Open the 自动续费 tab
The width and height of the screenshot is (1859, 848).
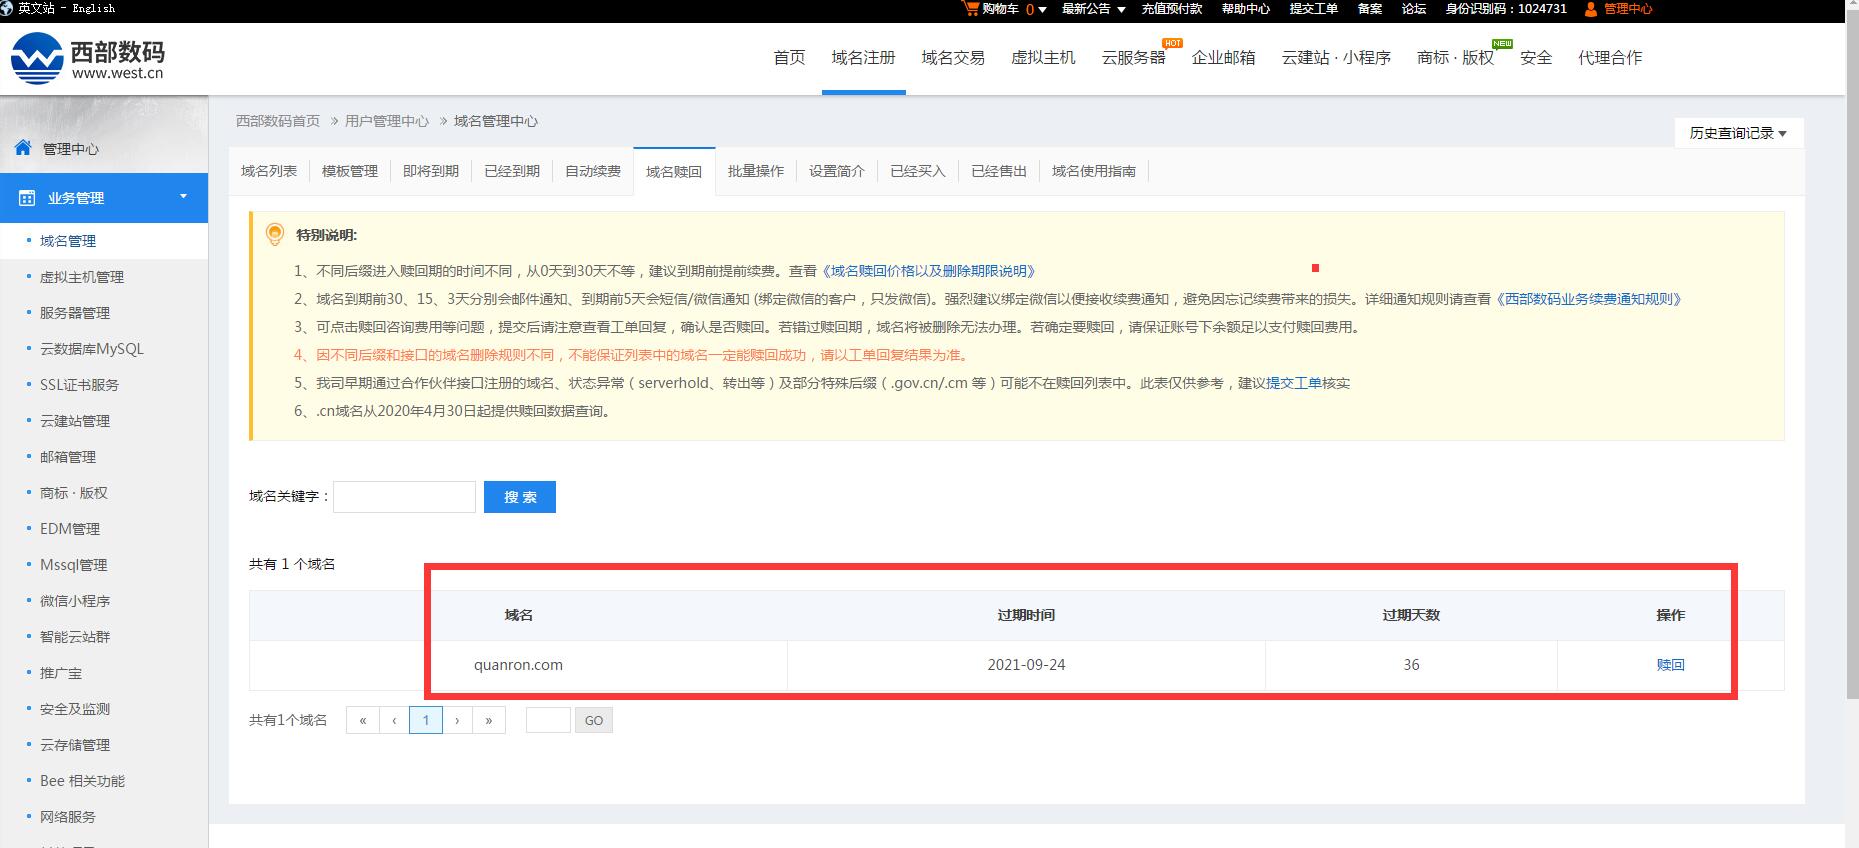point(593,171)
